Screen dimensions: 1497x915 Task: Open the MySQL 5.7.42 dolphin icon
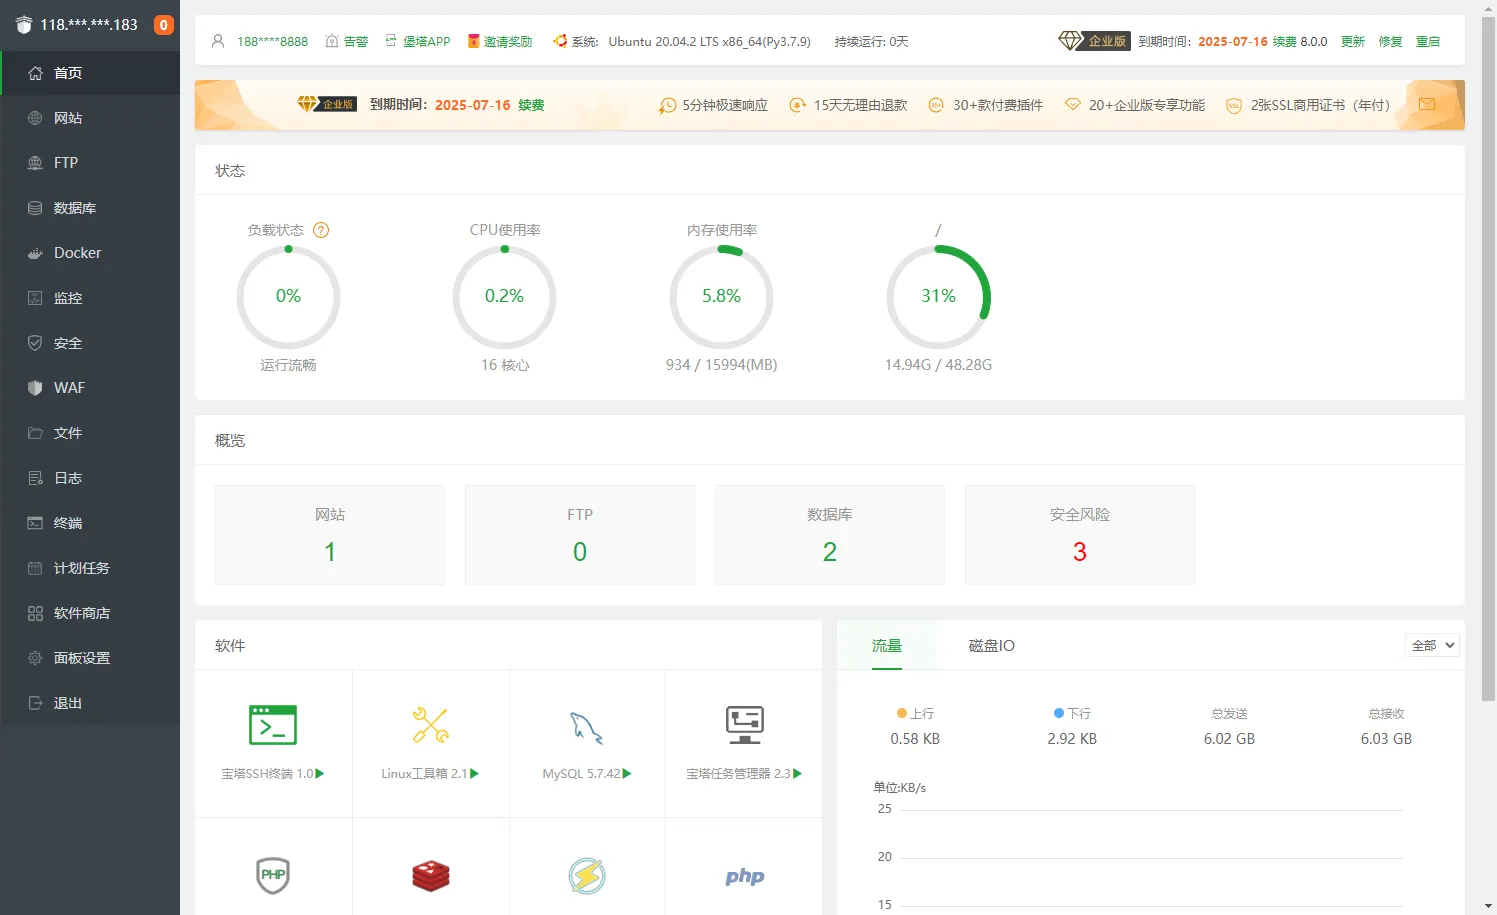point(587,728)
